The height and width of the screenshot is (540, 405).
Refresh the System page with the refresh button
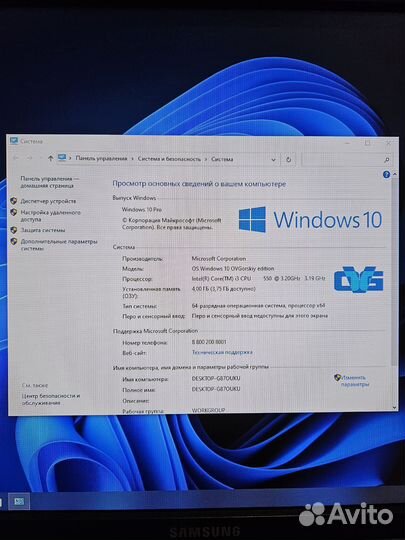[x=289, y=159]
